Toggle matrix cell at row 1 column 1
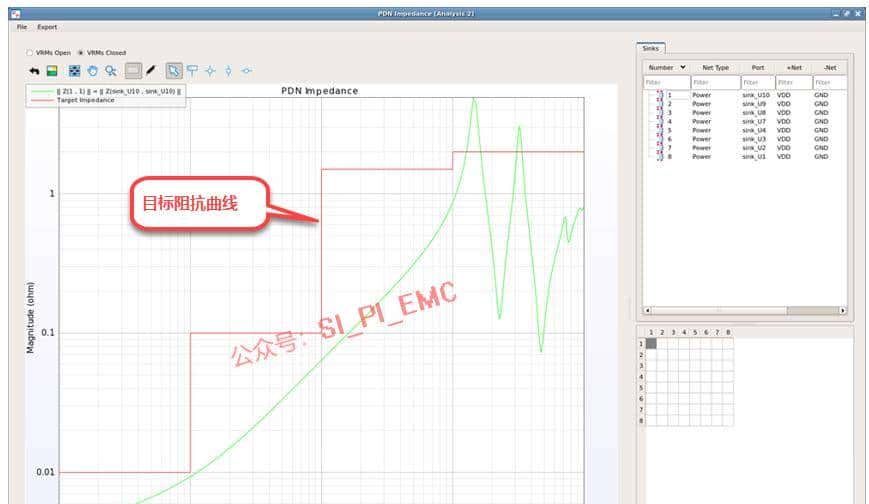The width and height of the screenshot is (869, 504). (x=651, y=343)
